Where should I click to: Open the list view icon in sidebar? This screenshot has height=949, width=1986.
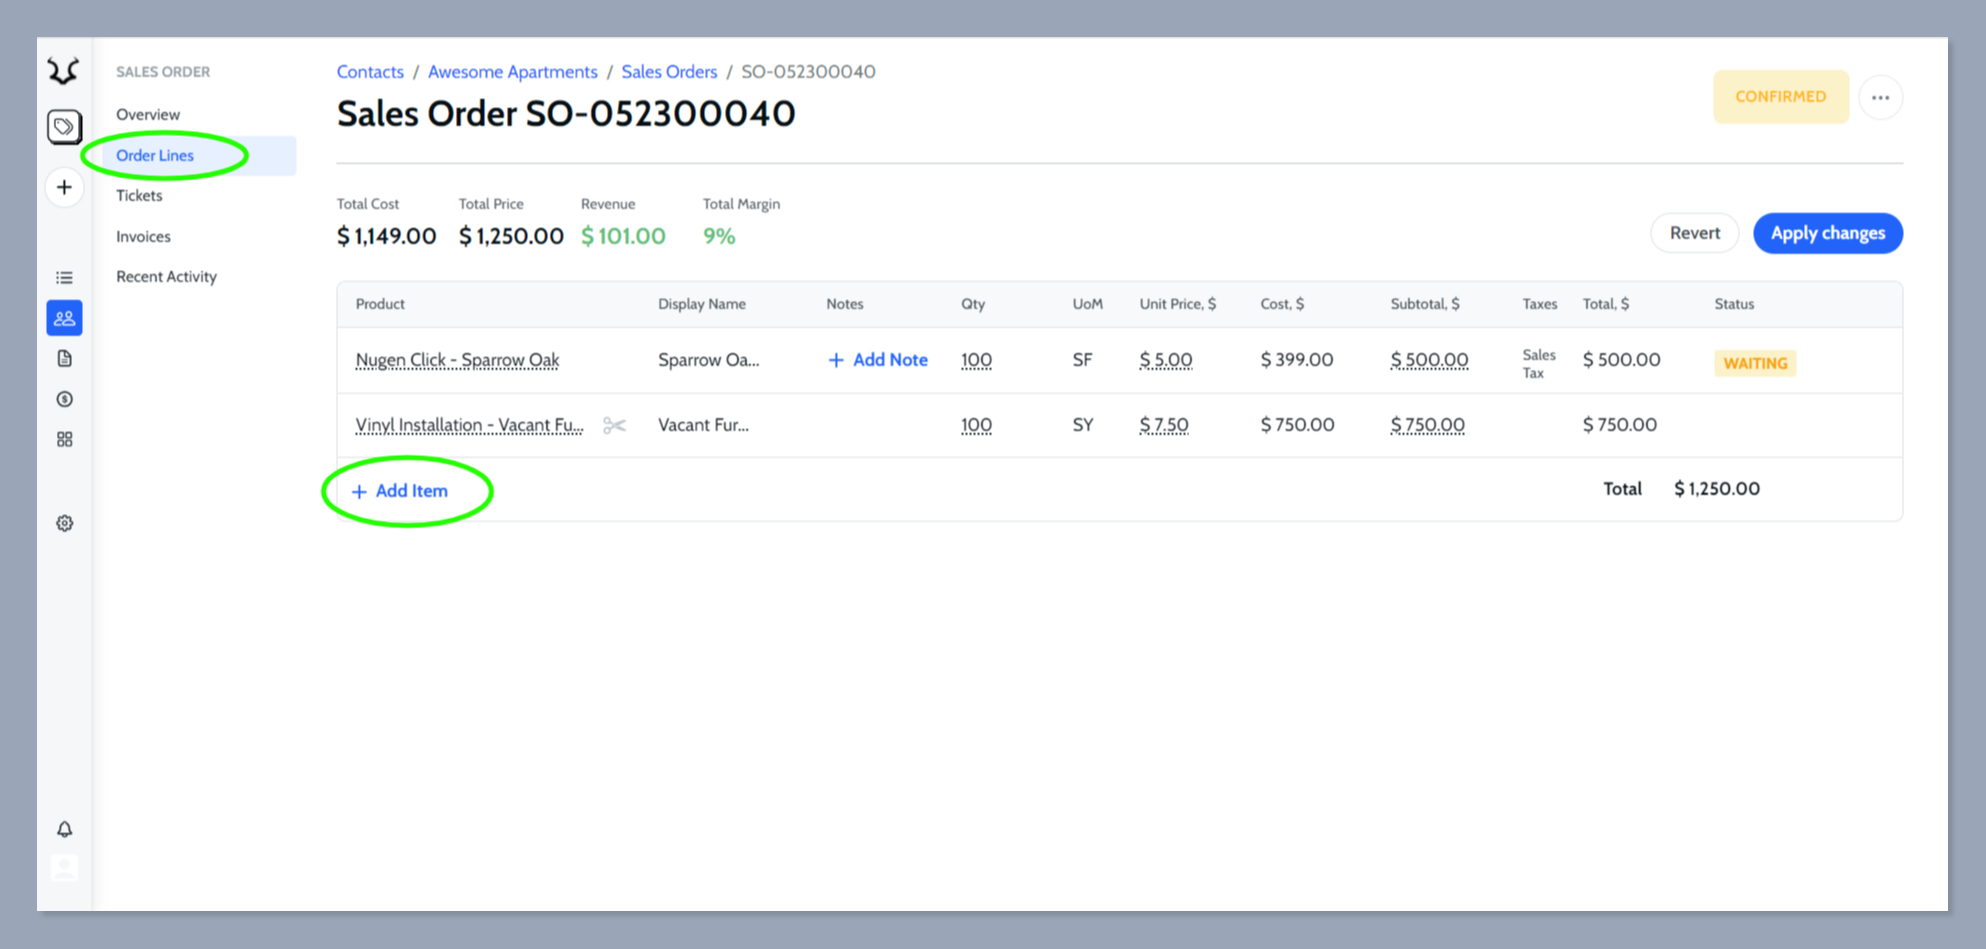click(64, 278)
